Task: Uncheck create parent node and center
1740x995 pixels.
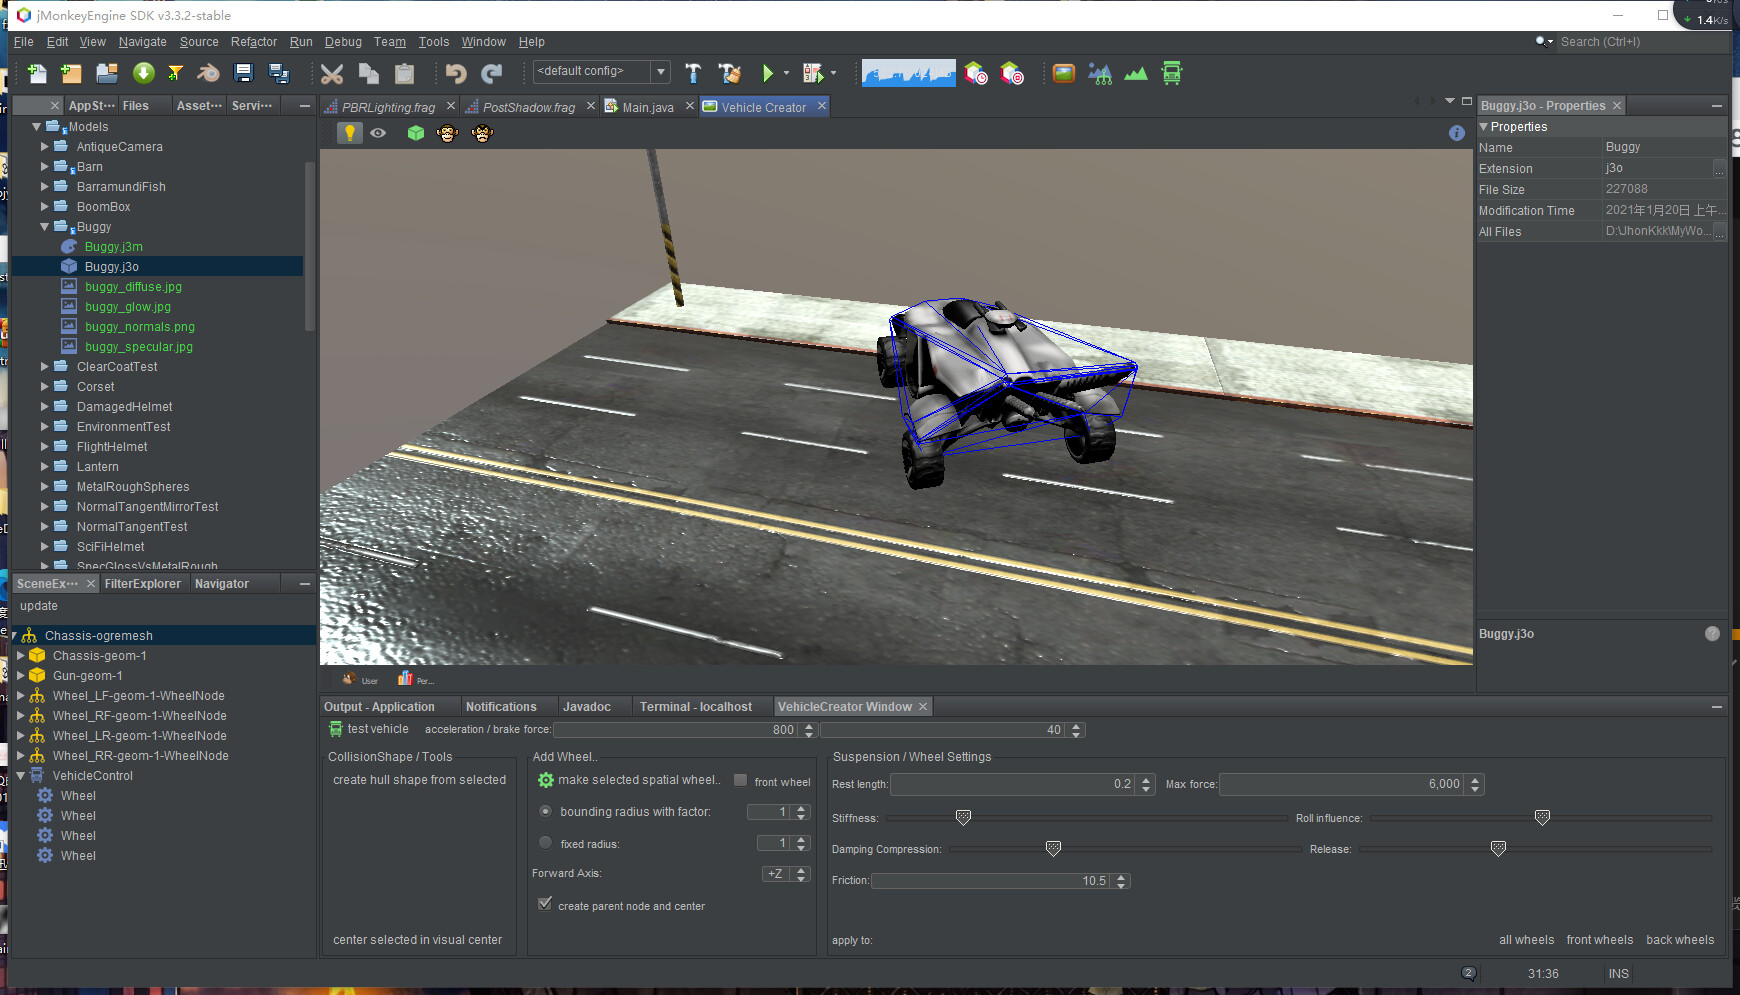Action: (545, 904)
